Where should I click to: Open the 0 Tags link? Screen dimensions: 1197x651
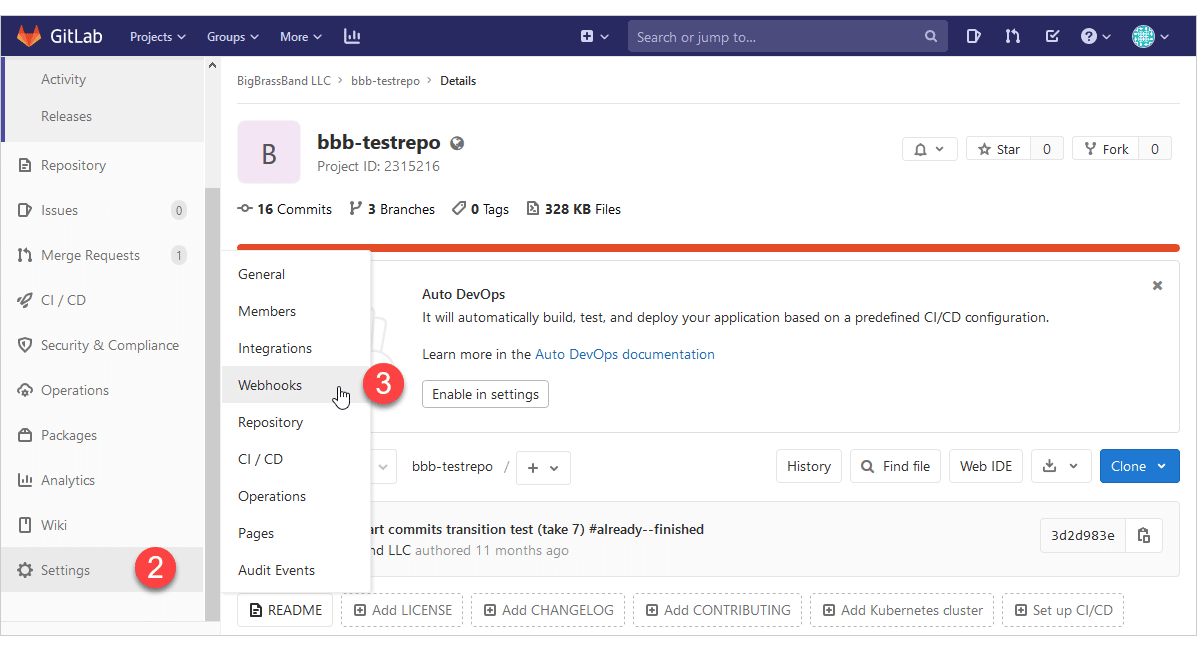coord(480,209)
